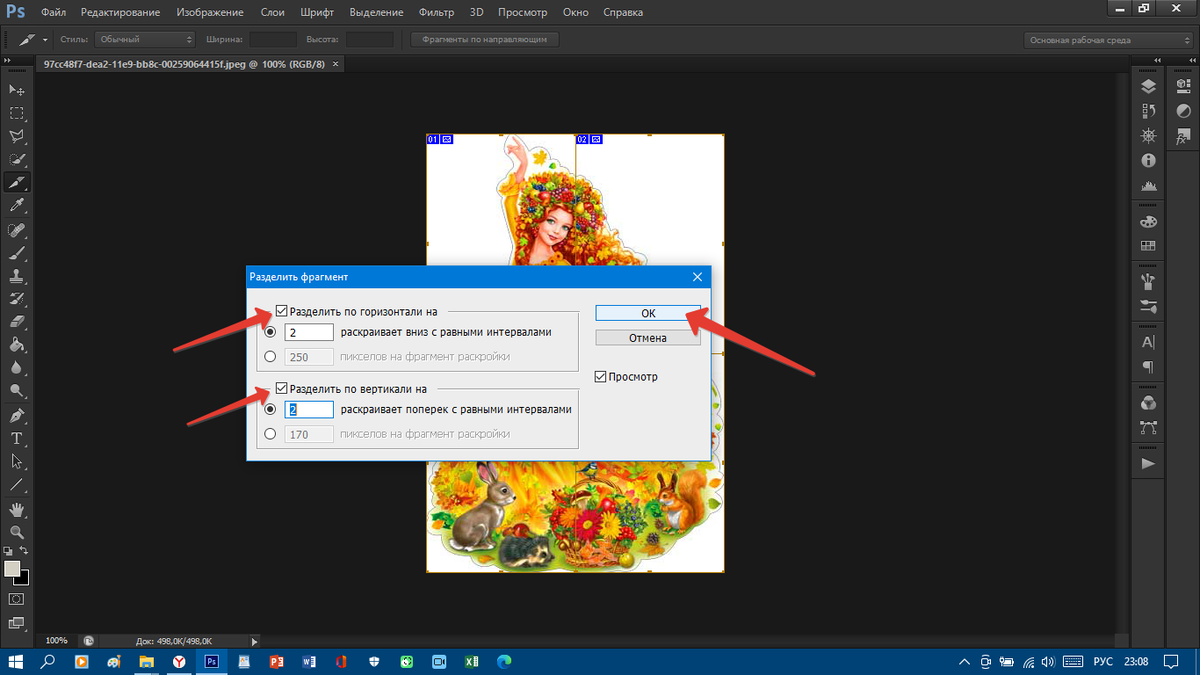Select the Move tool
This screenshot has height=675, width=1200.
click(17, 90)
